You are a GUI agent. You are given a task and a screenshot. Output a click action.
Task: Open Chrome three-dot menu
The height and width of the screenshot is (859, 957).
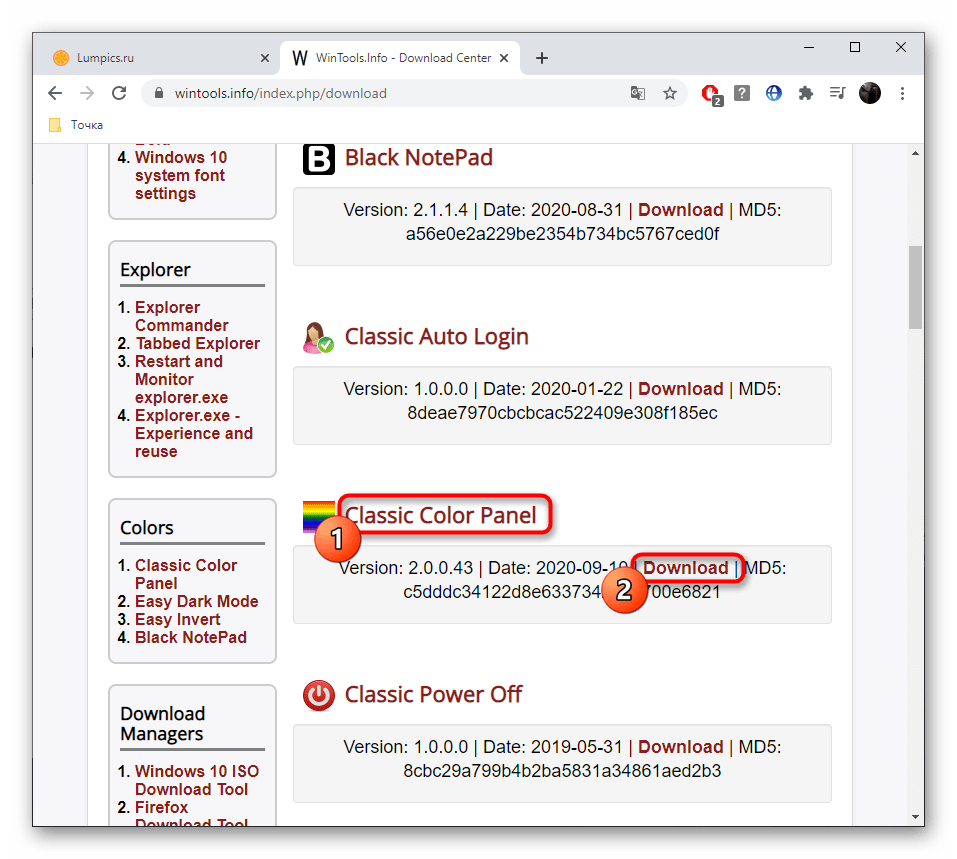point(903,93)
